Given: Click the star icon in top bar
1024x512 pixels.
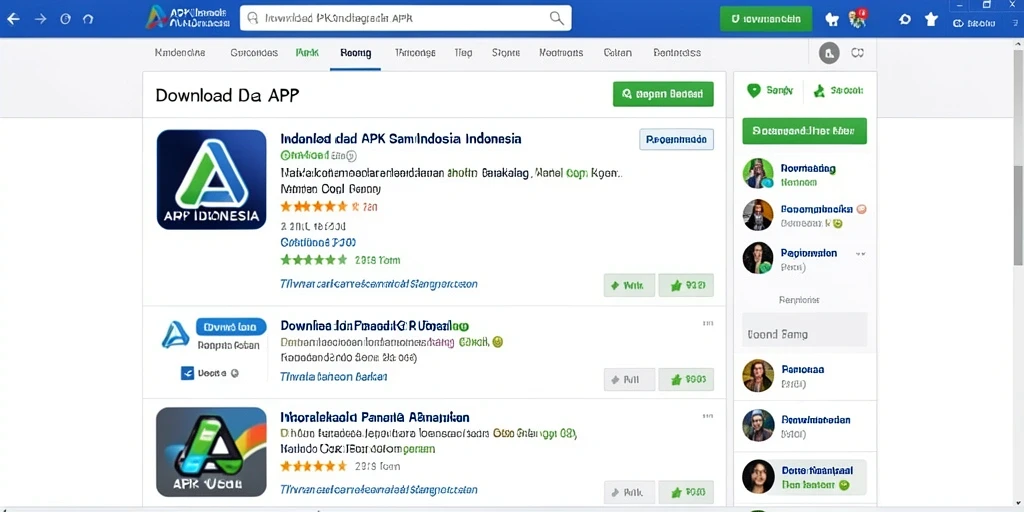Looking at the screenshot, I should (931, 19).
